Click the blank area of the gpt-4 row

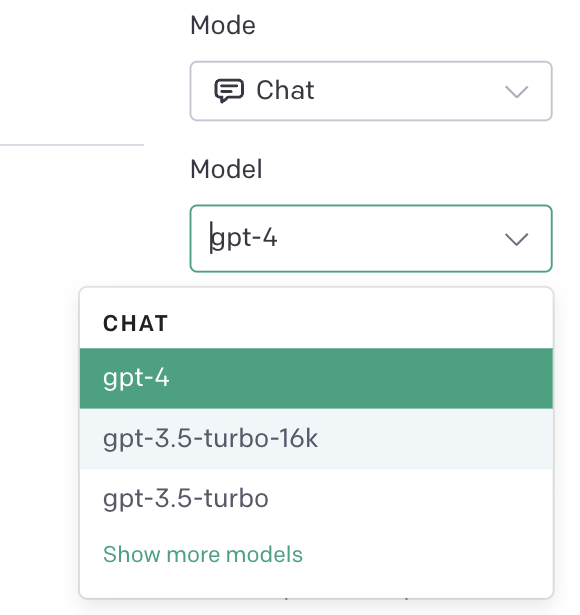pyautogui.click(x=361, y=378)
